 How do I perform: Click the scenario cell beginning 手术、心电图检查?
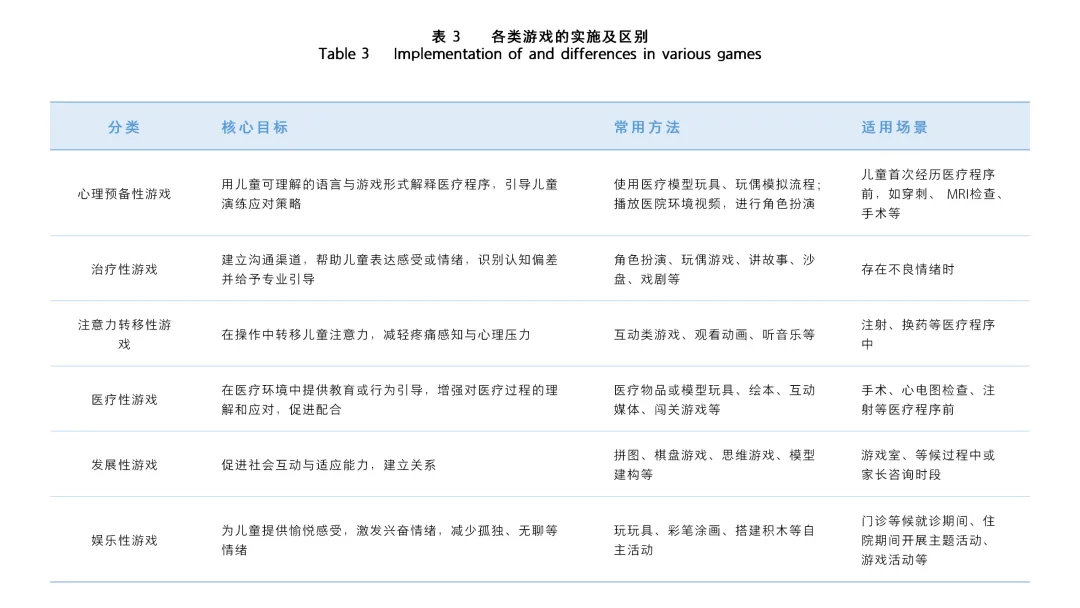click(928, 399)
